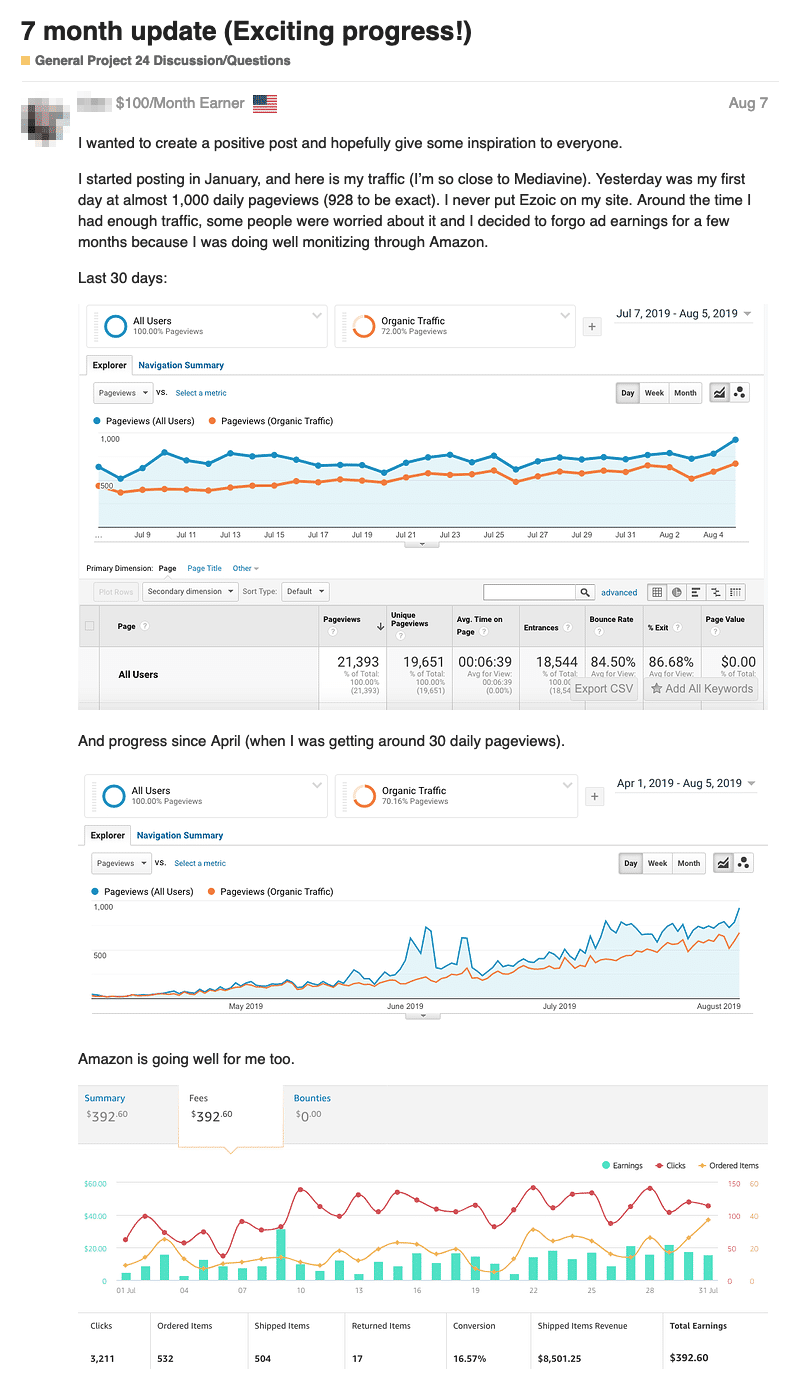The height and width of the screenshot is (1386, 790).
Task: Switch to the pie chart table view
Action: click(x=676, y=592)
